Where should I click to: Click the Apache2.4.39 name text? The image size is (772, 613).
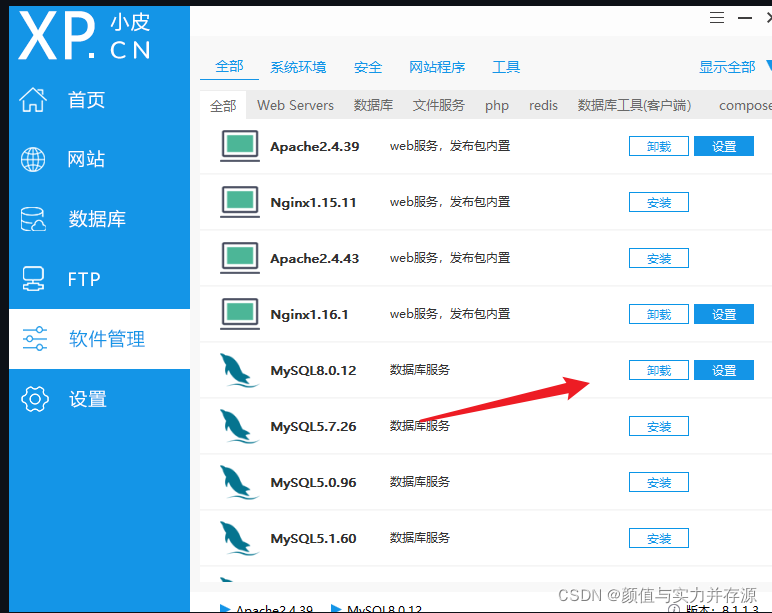pyautogui.click(x=315, y=147)
